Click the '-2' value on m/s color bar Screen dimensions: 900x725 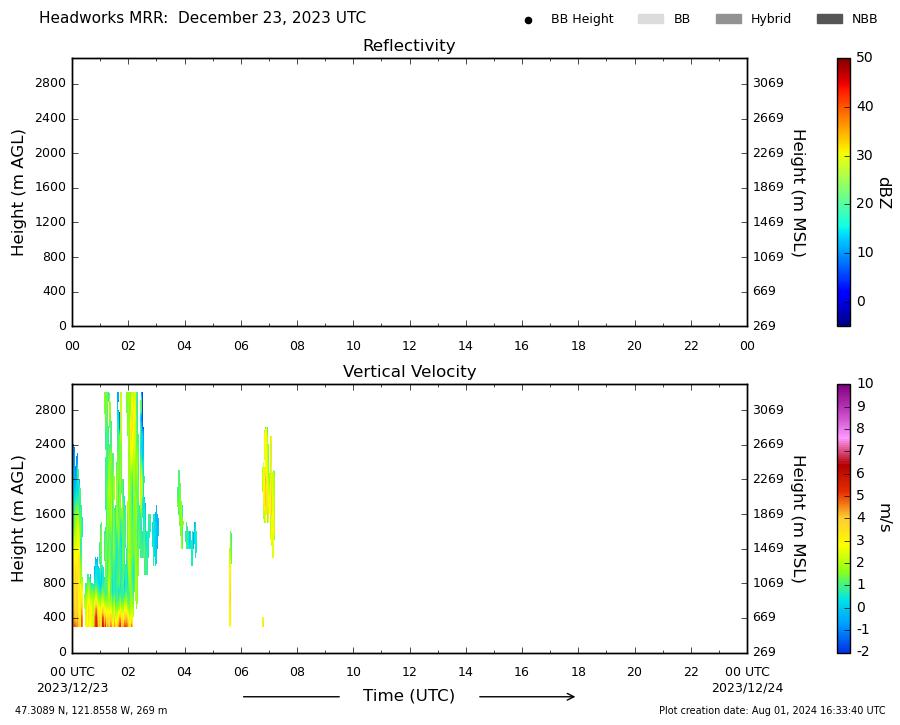coord(863,651)
